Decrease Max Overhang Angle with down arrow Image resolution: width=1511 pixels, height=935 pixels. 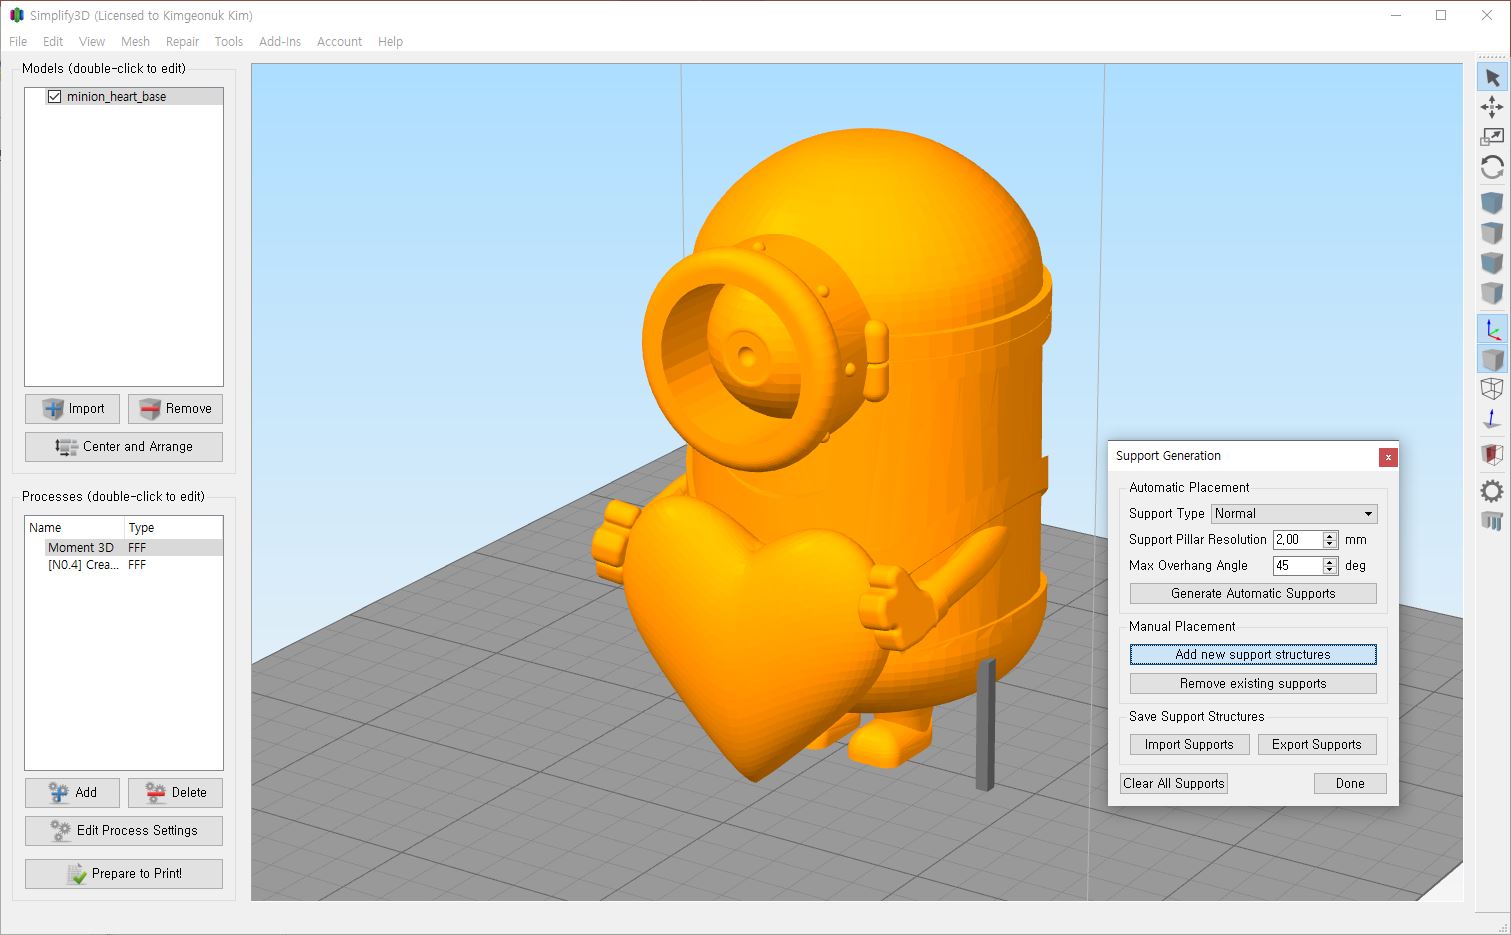[1330, 570]
